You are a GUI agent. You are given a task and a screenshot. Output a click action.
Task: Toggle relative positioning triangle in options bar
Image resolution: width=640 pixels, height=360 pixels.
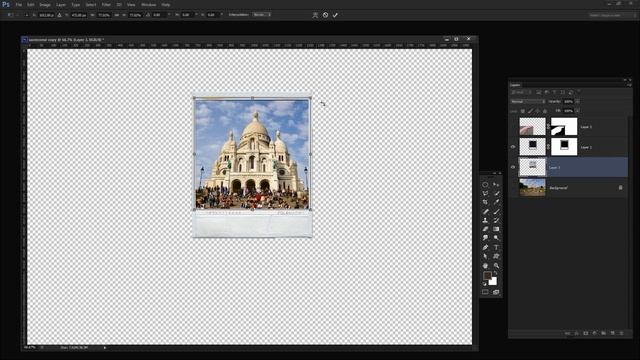pyautogui.click(x=60, y=15)
